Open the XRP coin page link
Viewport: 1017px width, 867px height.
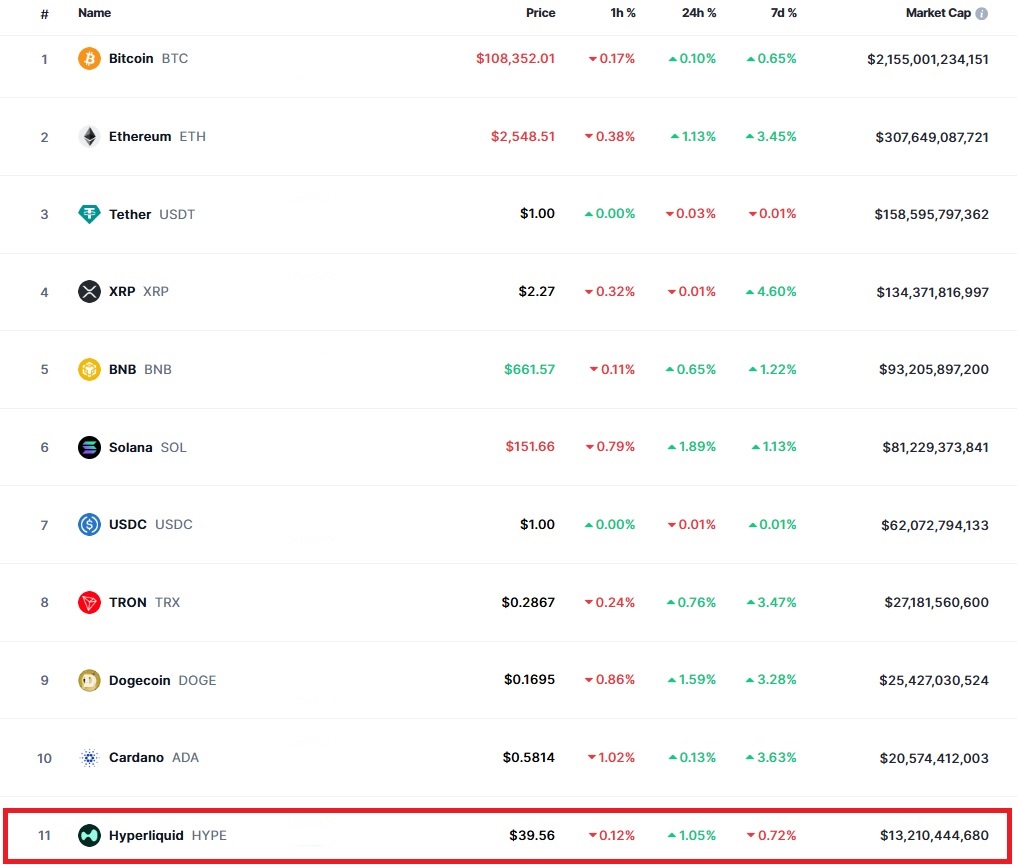[139, 291]
